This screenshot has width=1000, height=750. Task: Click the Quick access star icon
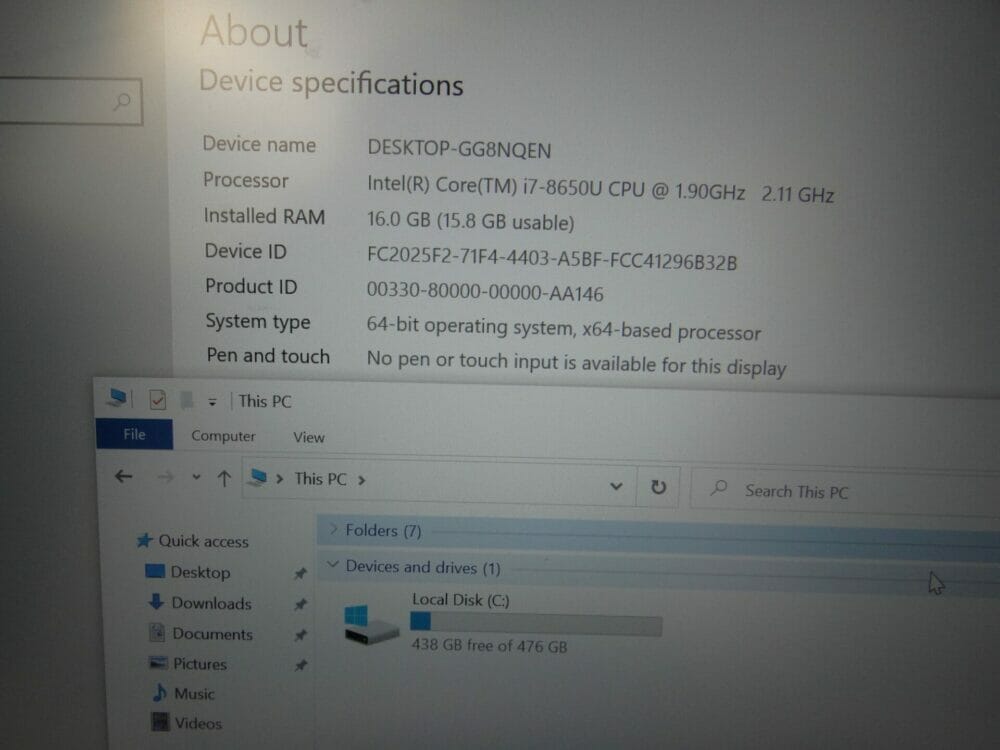(x=144, y=540)
